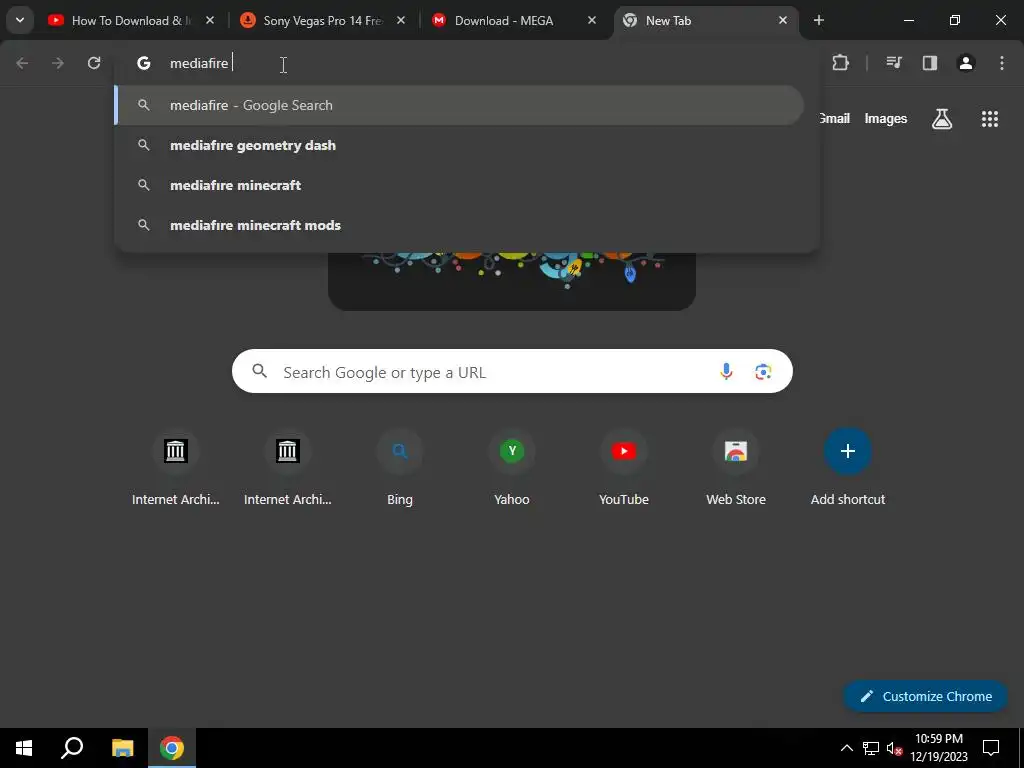Open Windows taskbar search
This screenshot has height=768, width=1024.
(72, 748)
